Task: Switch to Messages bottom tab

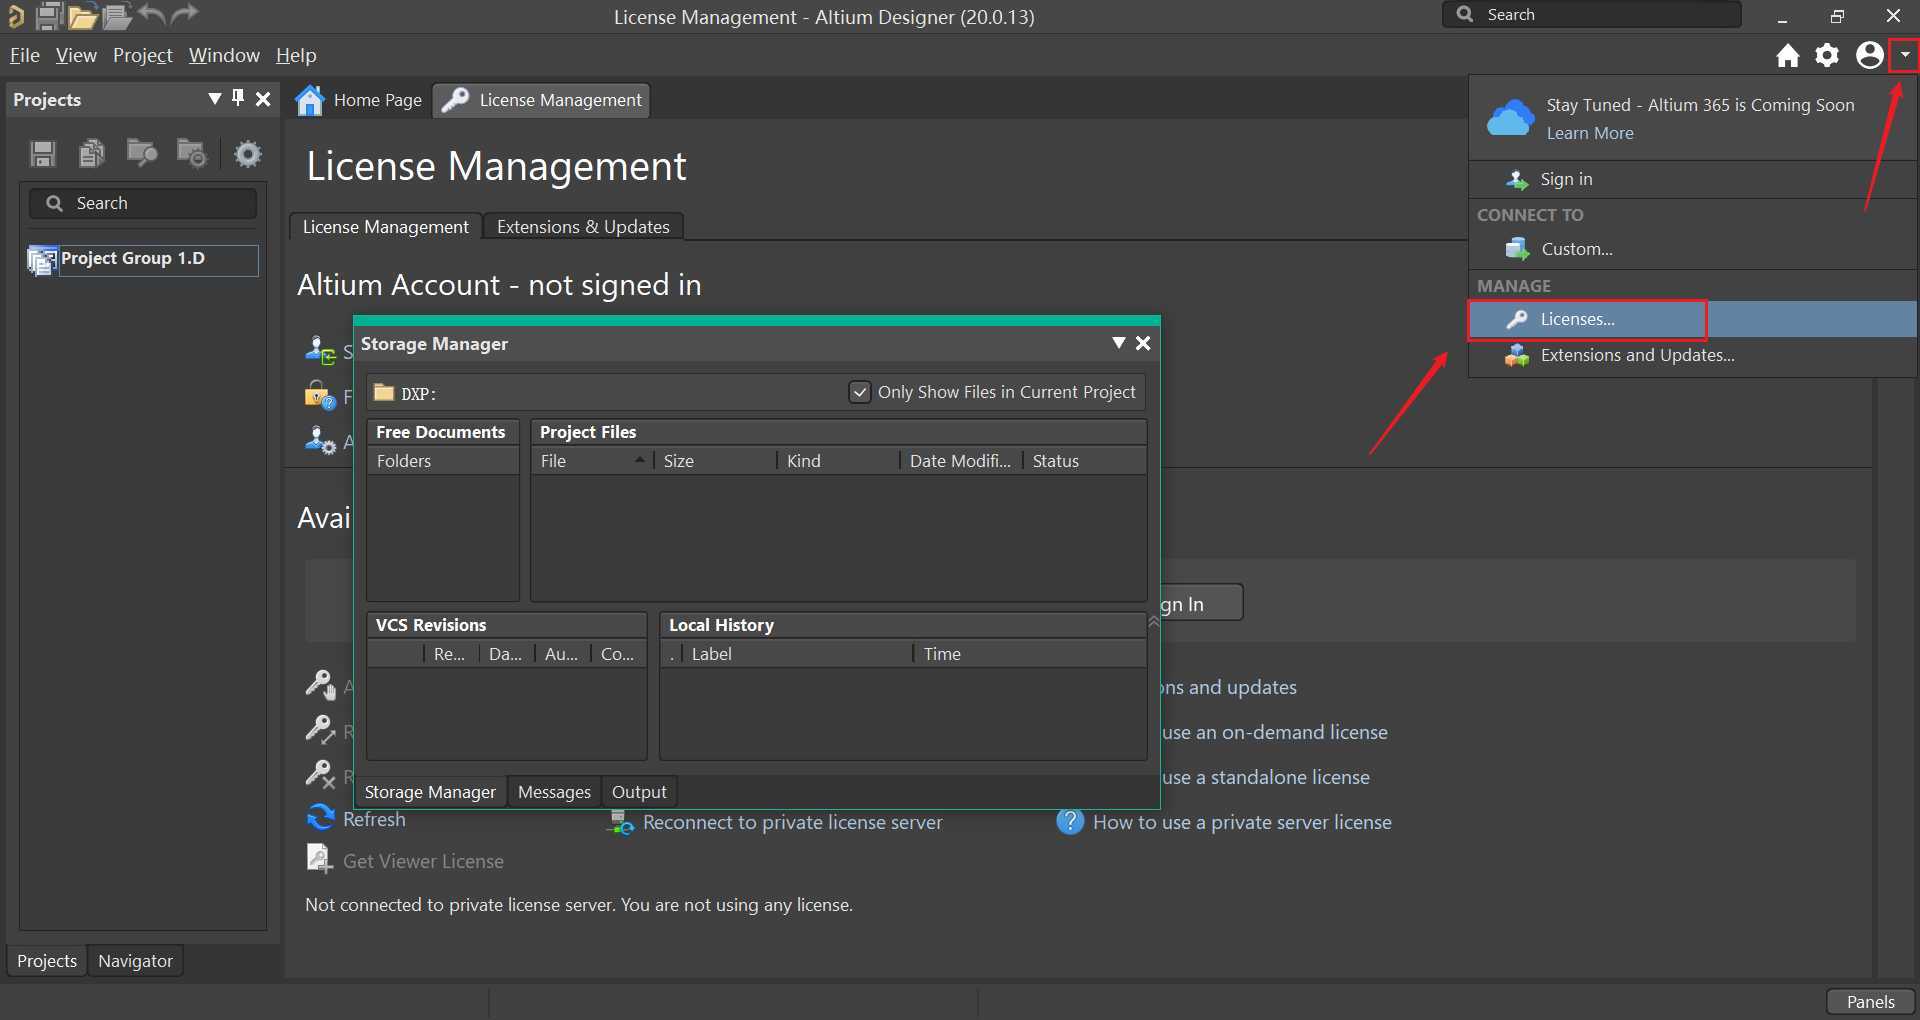Action: tap(554, 792)
